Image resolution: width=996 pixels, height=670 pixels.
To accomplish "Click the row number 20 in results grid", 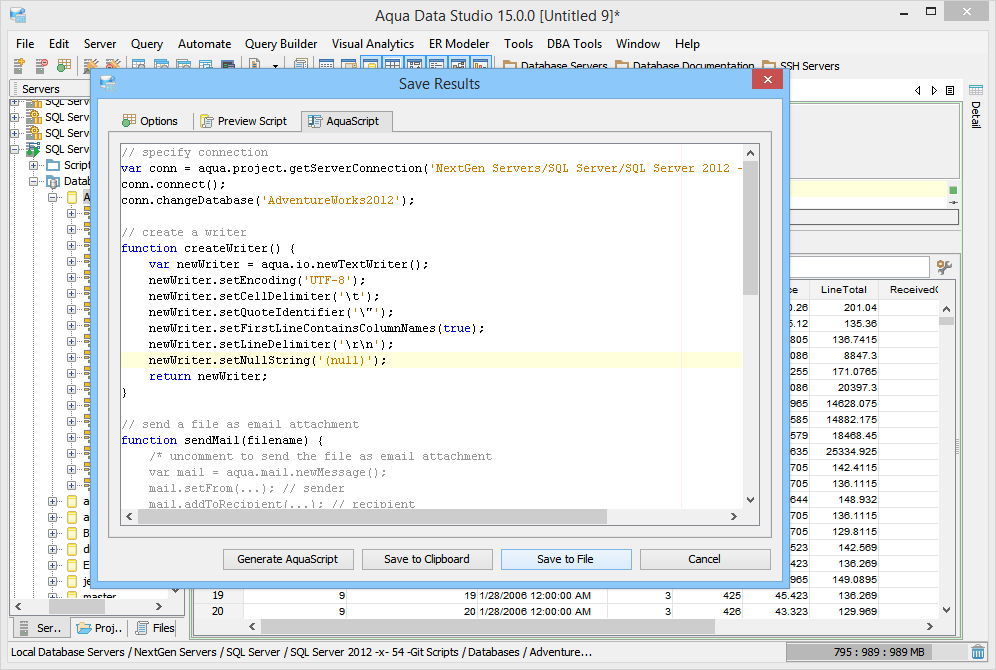I will (x=218, y=612).
